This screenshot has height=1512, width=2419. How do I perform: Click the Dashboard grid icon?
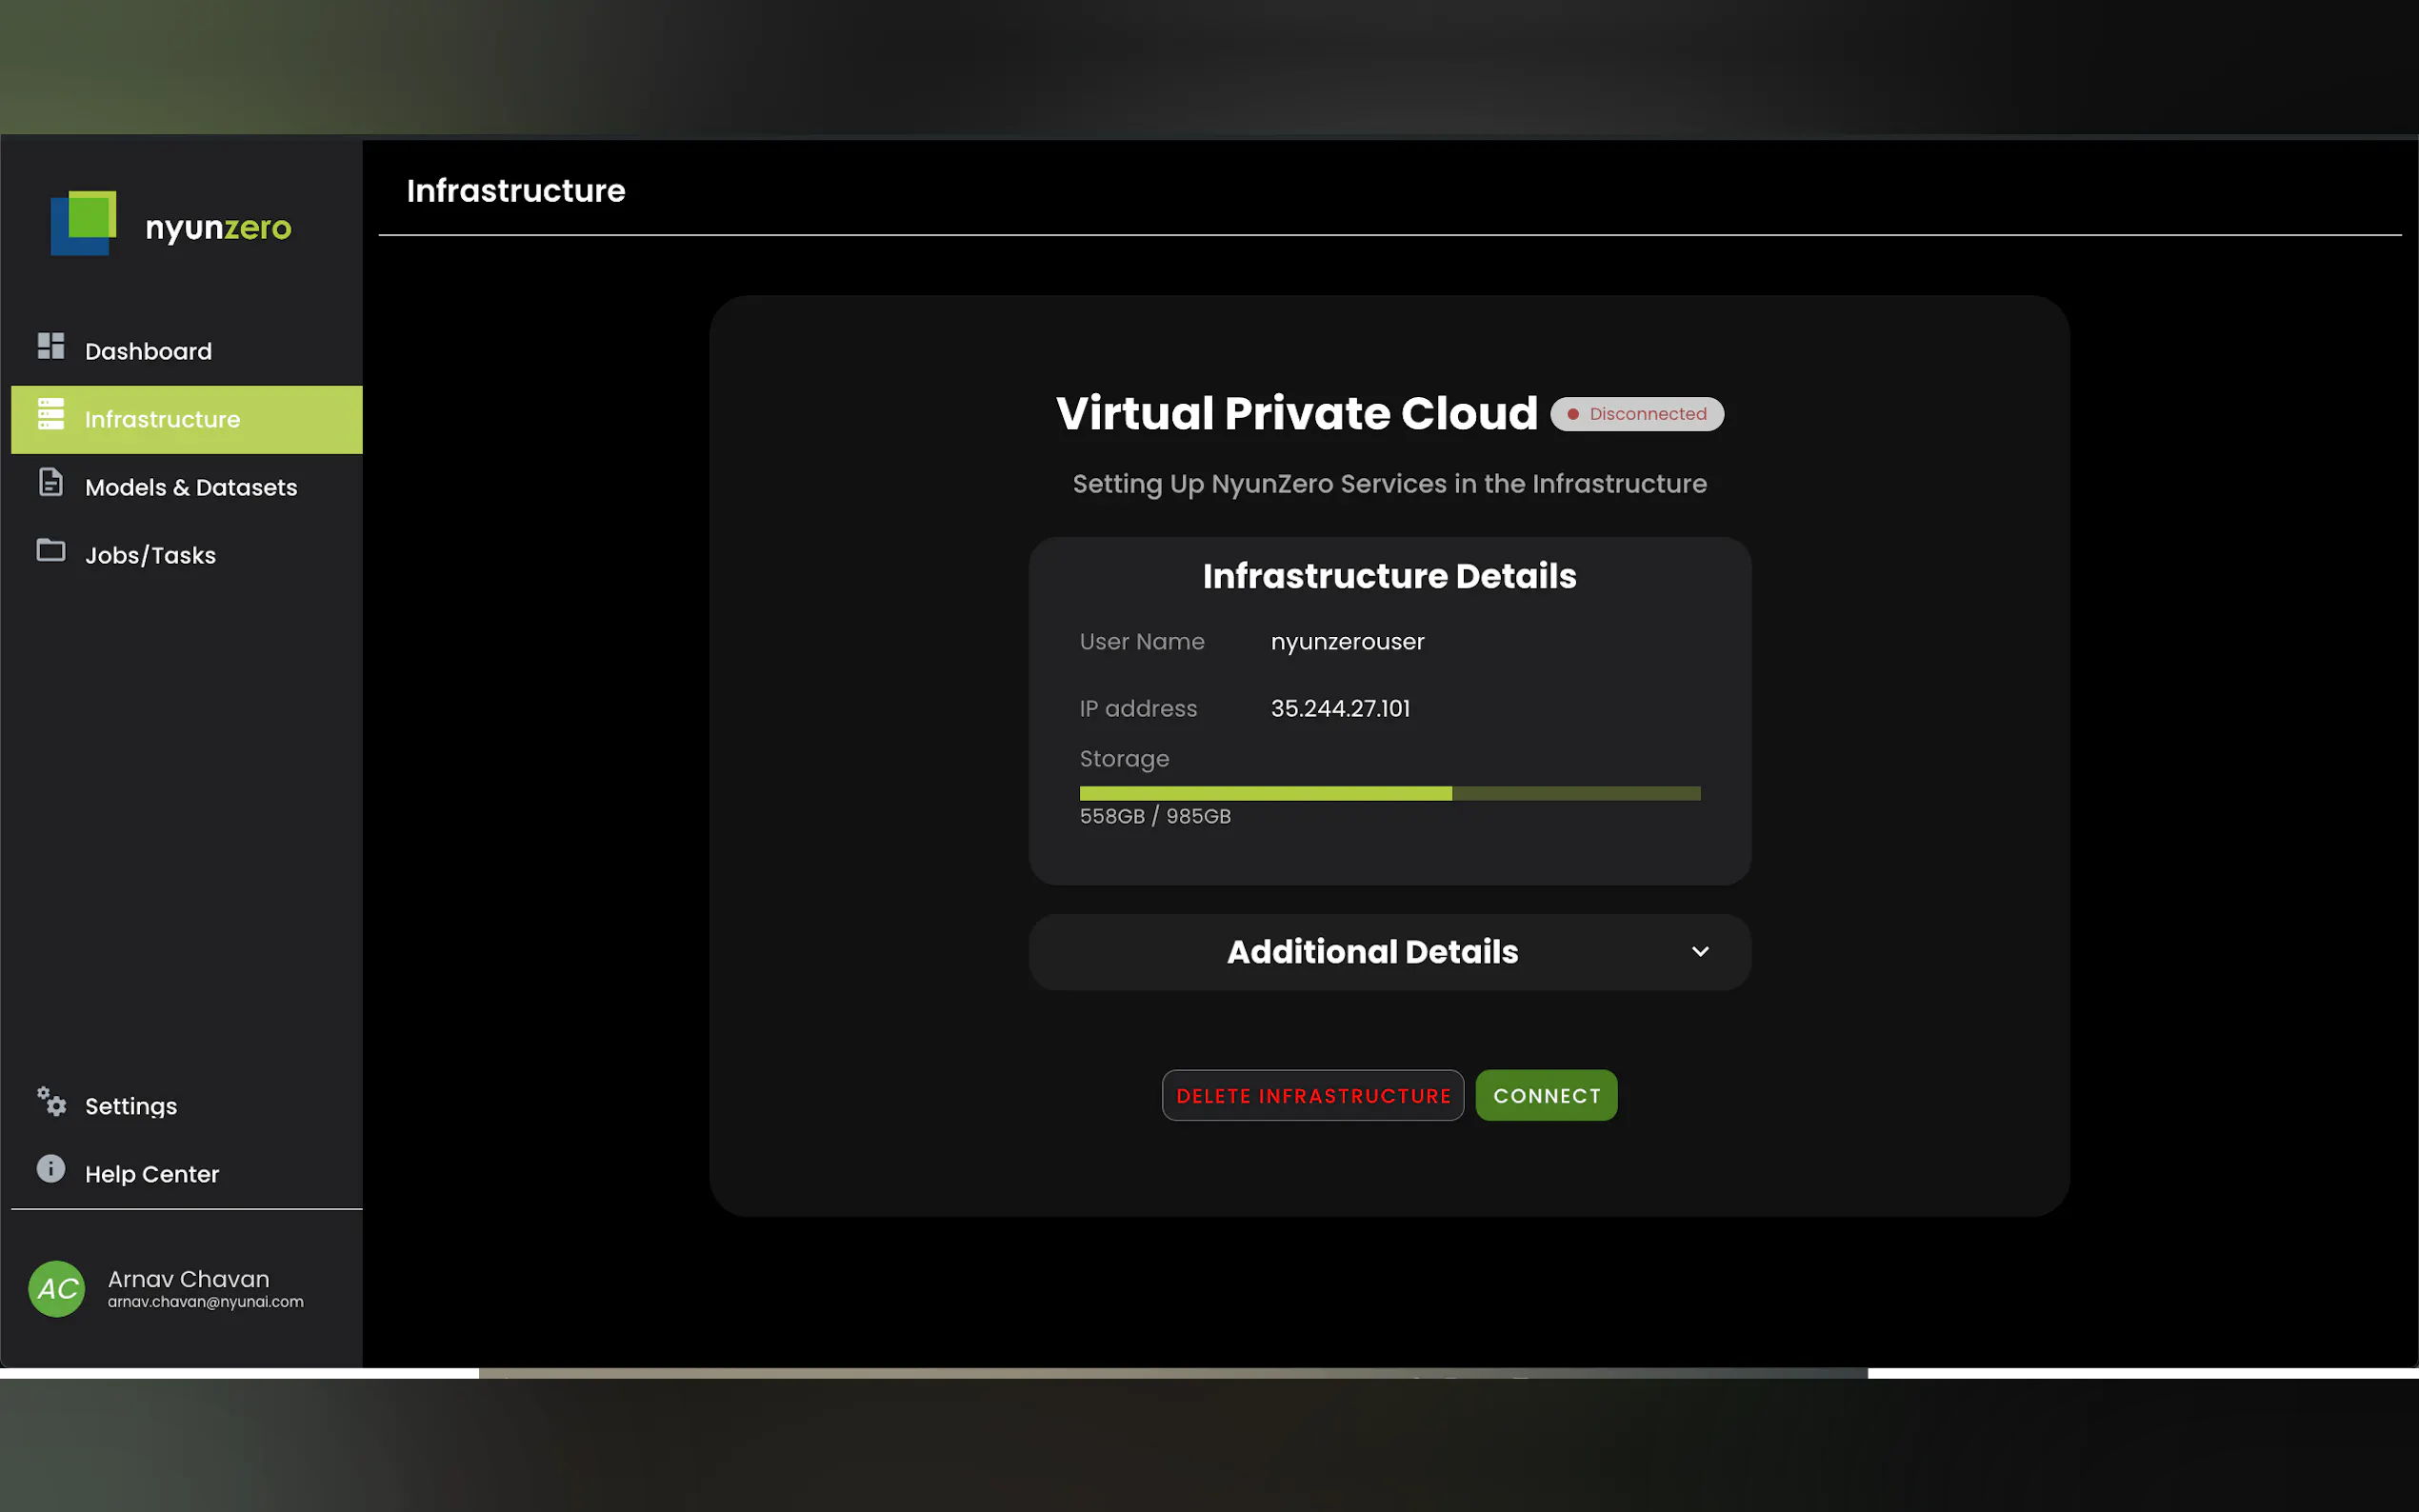pos(50,346)
